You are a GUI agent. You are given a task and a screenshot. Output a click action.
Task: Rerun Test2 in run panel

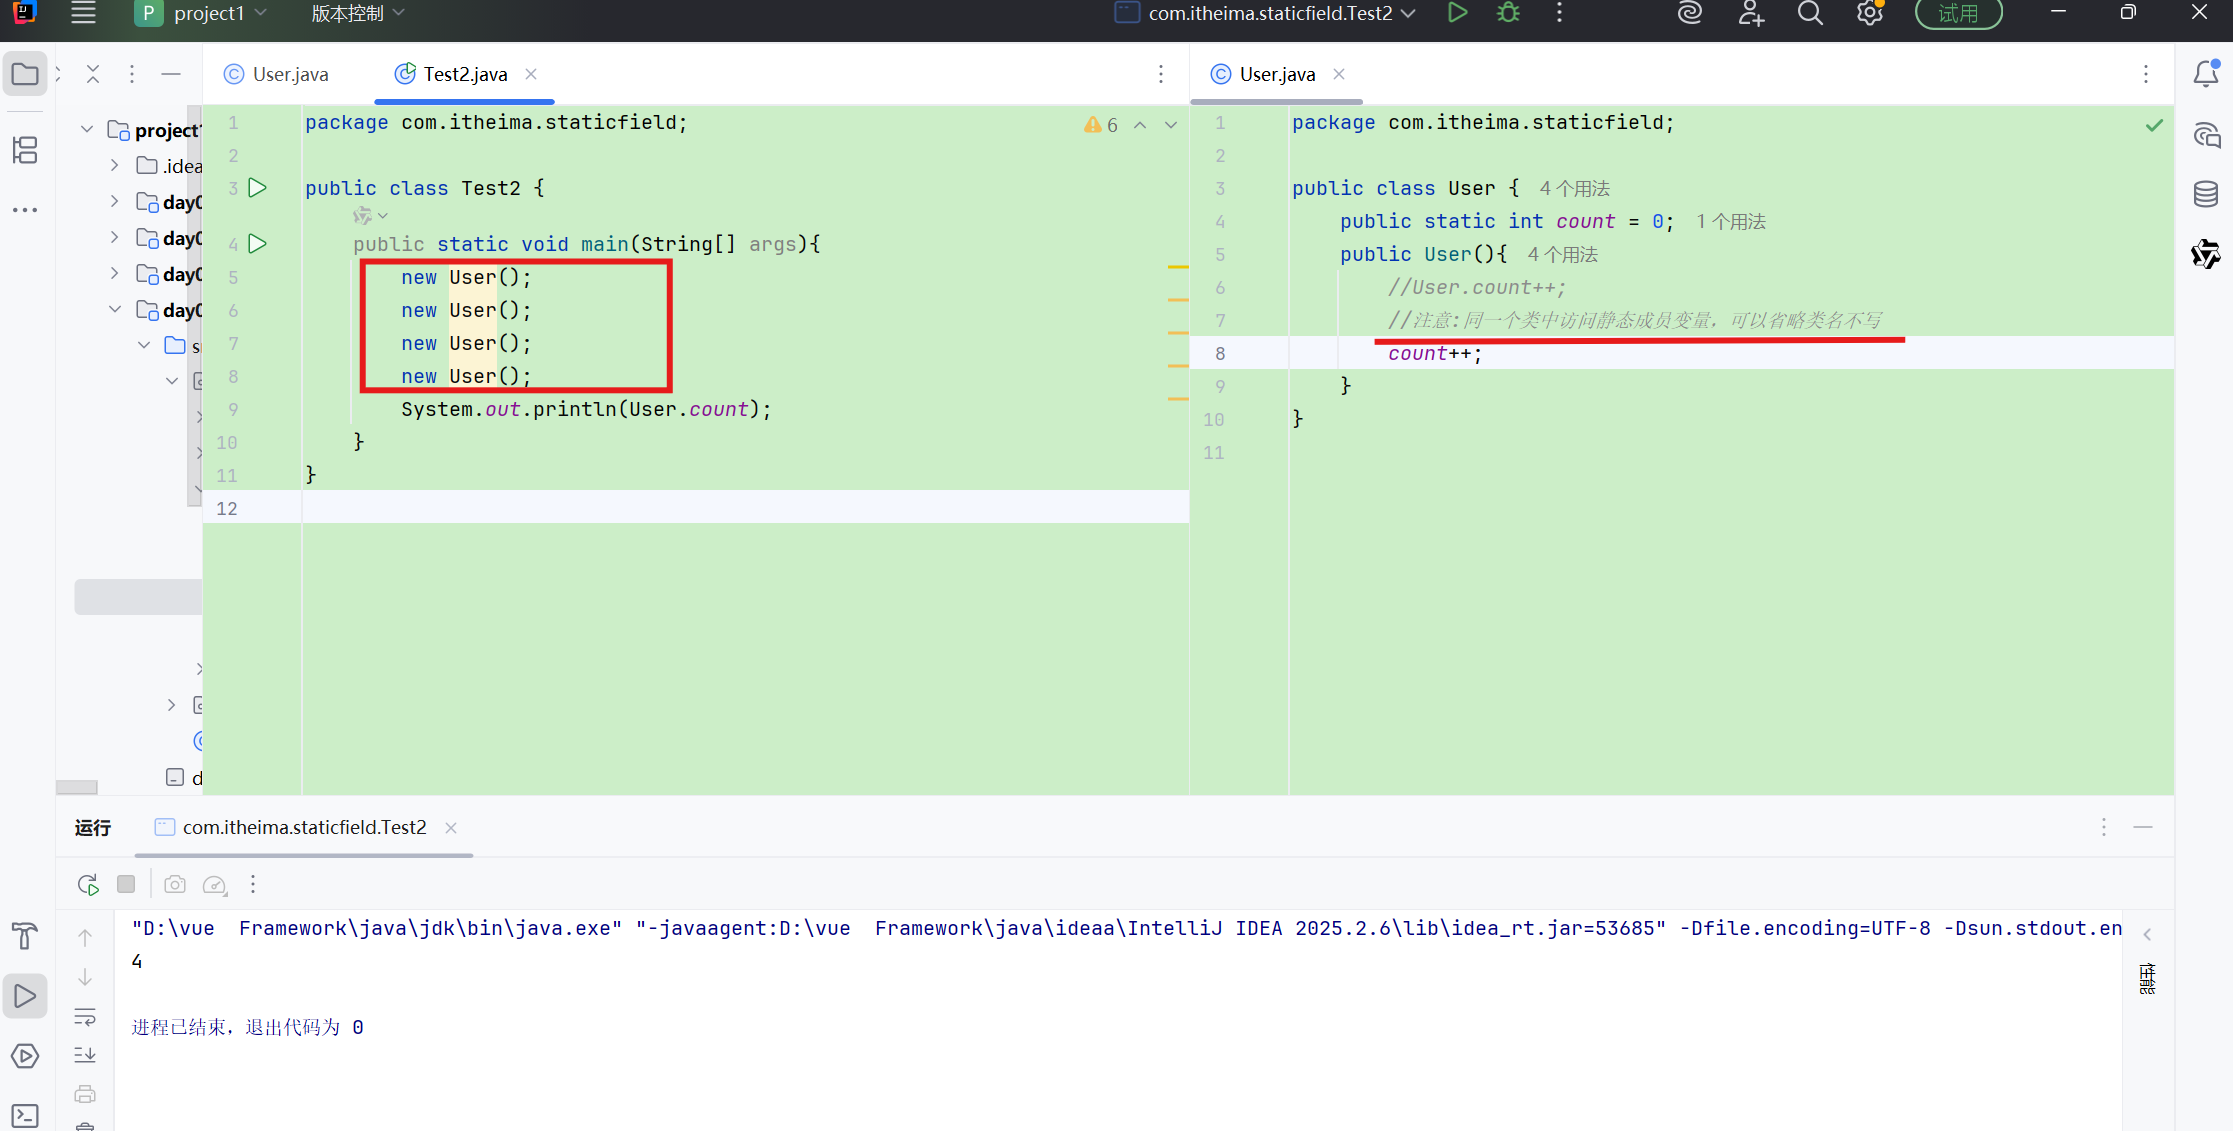[88, 884]
